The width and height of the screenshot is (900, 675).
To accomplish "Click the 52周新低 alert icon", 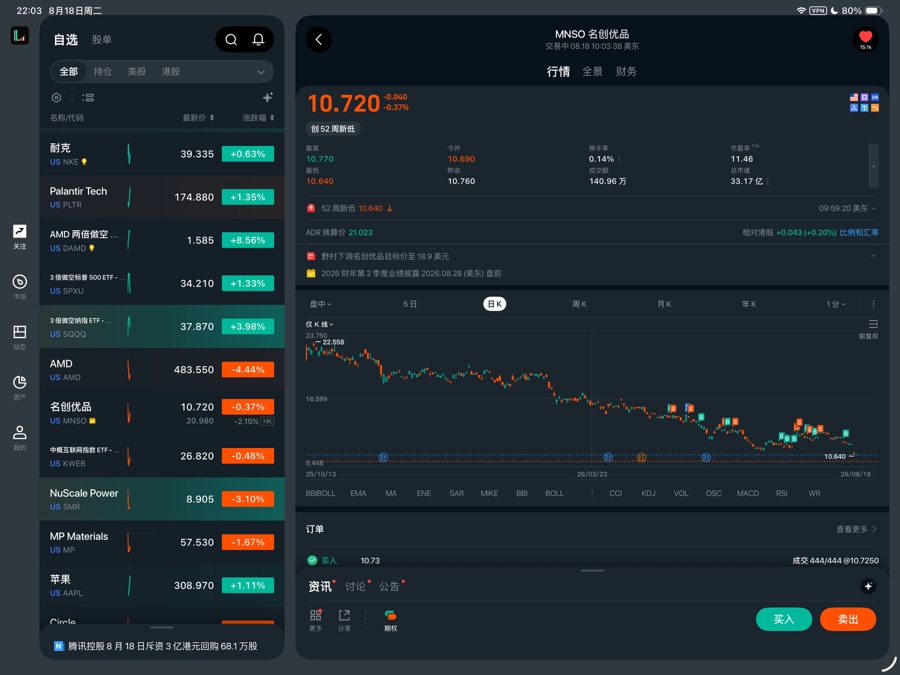I will (x=311, y=208).
